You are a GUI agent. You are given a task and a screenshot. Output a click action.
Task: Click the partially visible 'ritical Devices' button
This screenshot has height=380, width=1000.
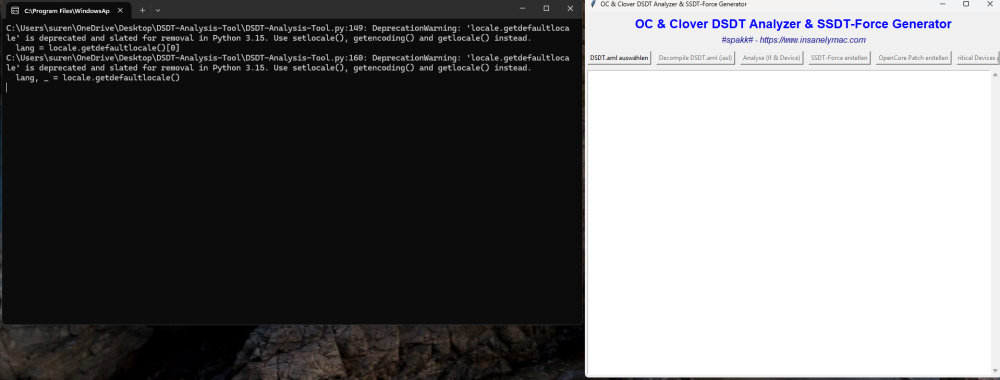coord(977,58)
